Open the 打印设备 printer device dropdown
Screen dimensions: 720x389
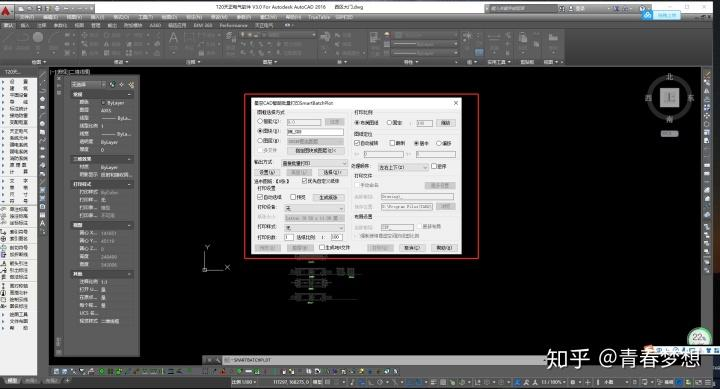[314, 208]
